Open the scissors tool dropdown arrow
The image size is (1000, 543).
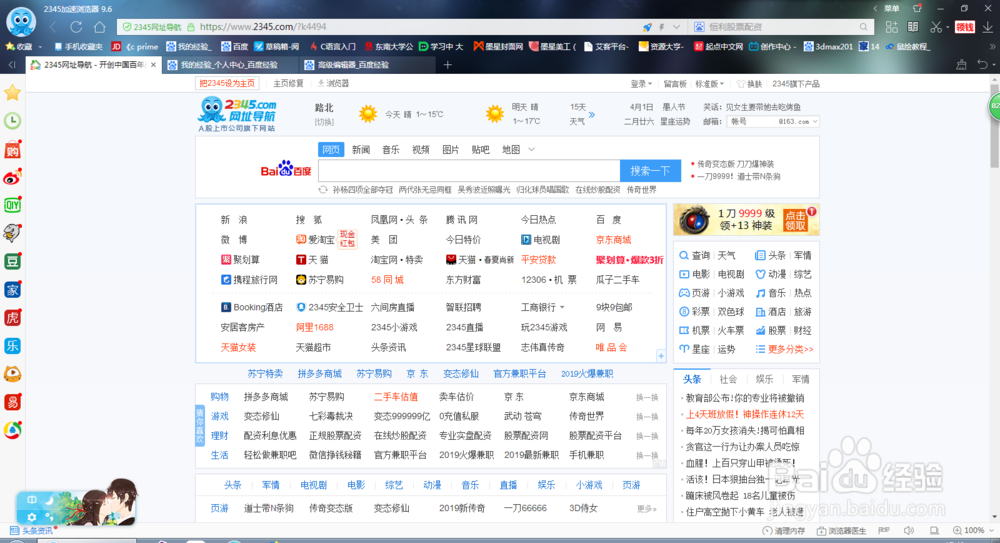click(x=947, y=27)
